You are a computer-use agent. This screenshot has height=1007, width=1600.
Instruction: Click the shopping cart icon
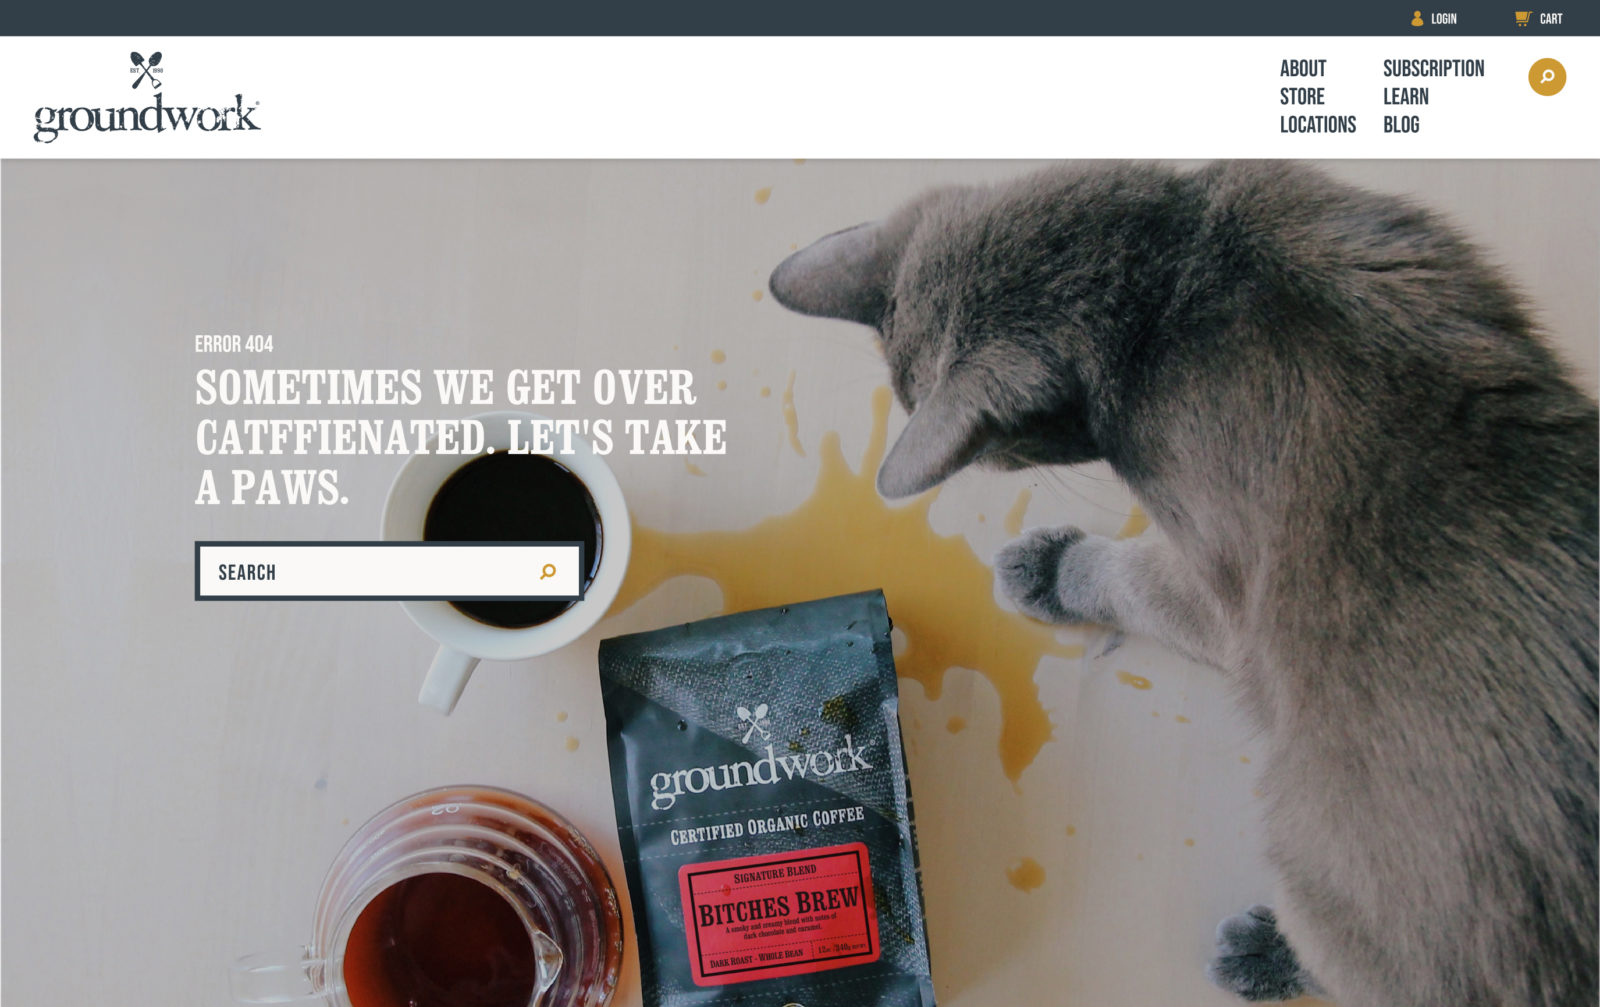tap(1523, 18)
